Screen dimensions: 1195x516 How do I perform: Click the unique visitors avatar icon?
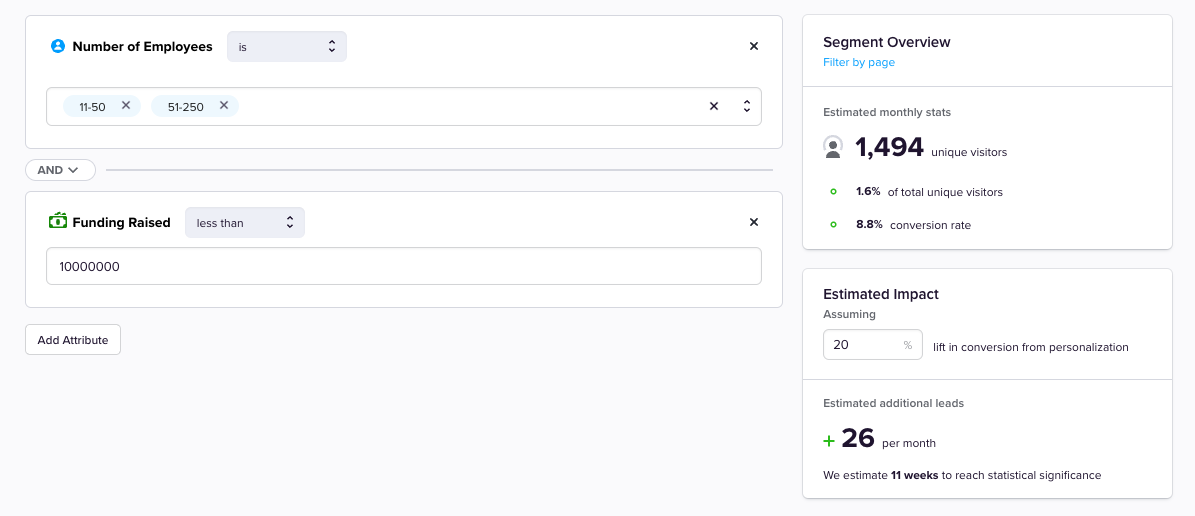pos(833,148)
